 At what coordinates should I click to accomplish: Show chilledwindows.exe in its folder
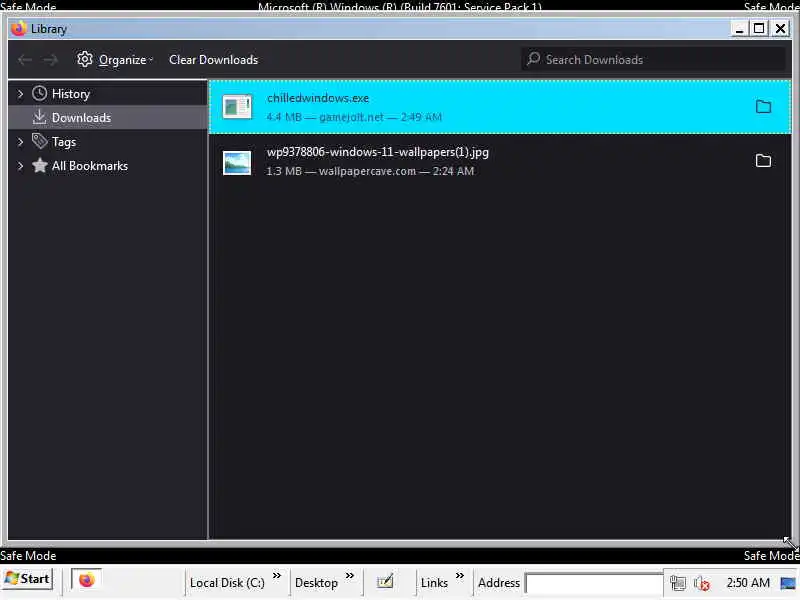[763, 107]
